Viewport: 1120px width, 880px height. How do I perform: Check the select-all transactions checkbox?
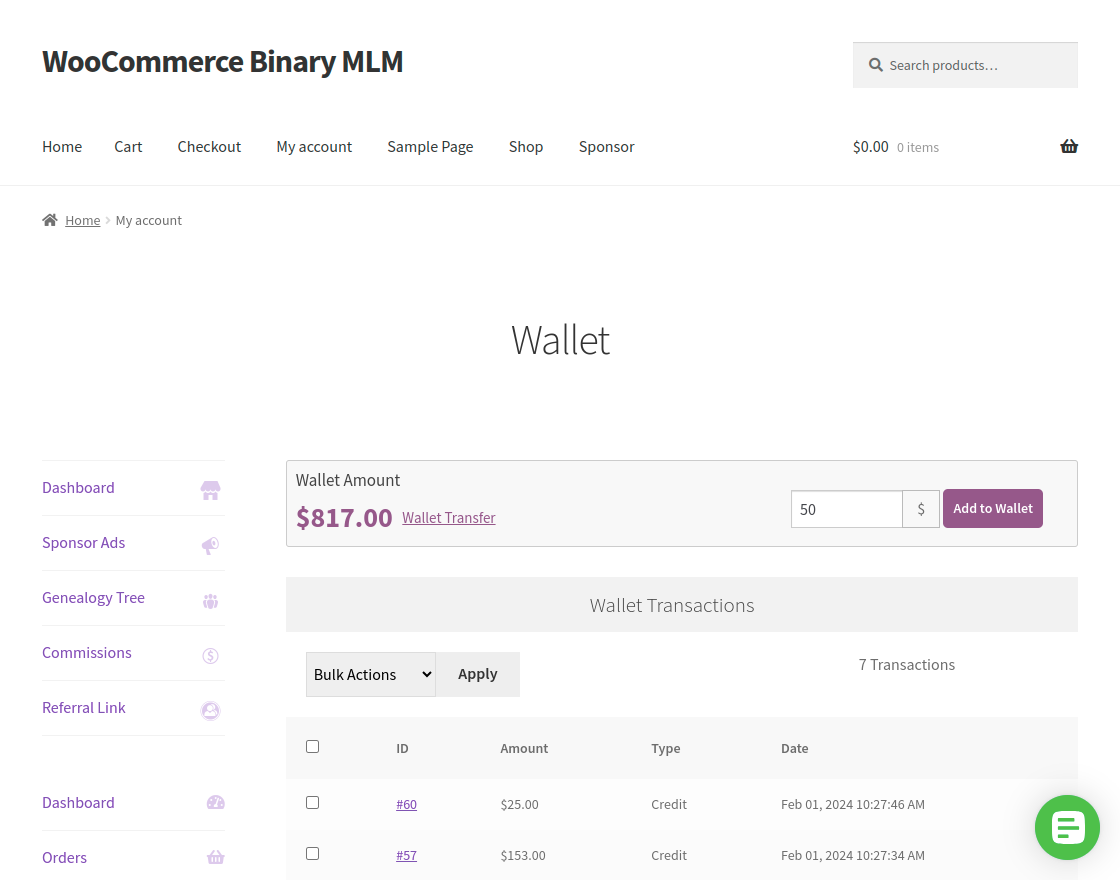click(312, 746)
